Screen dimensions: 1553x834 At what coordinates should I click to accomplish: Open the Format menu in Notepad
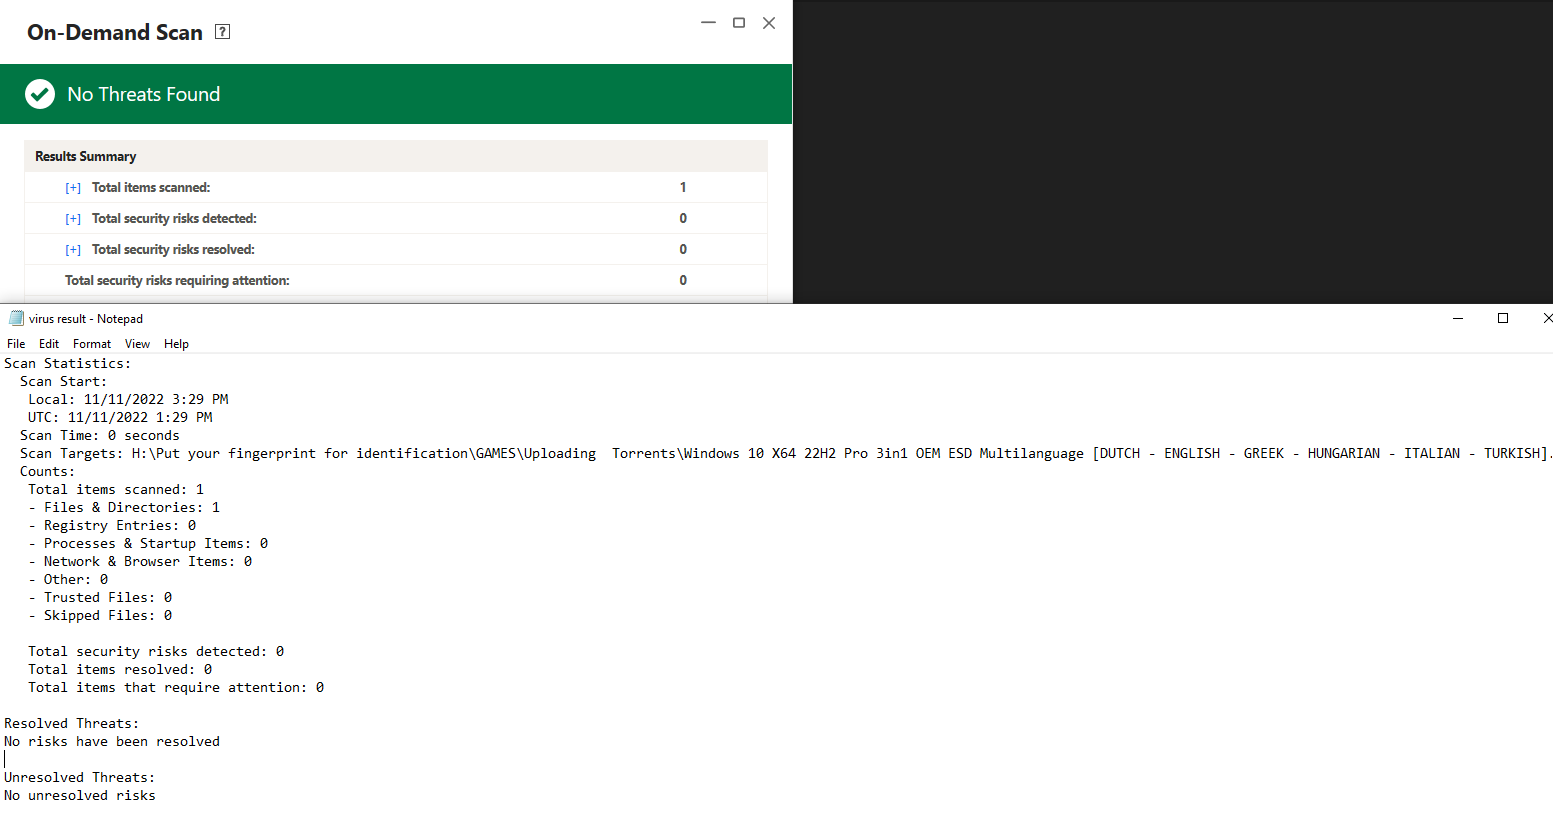92,344
